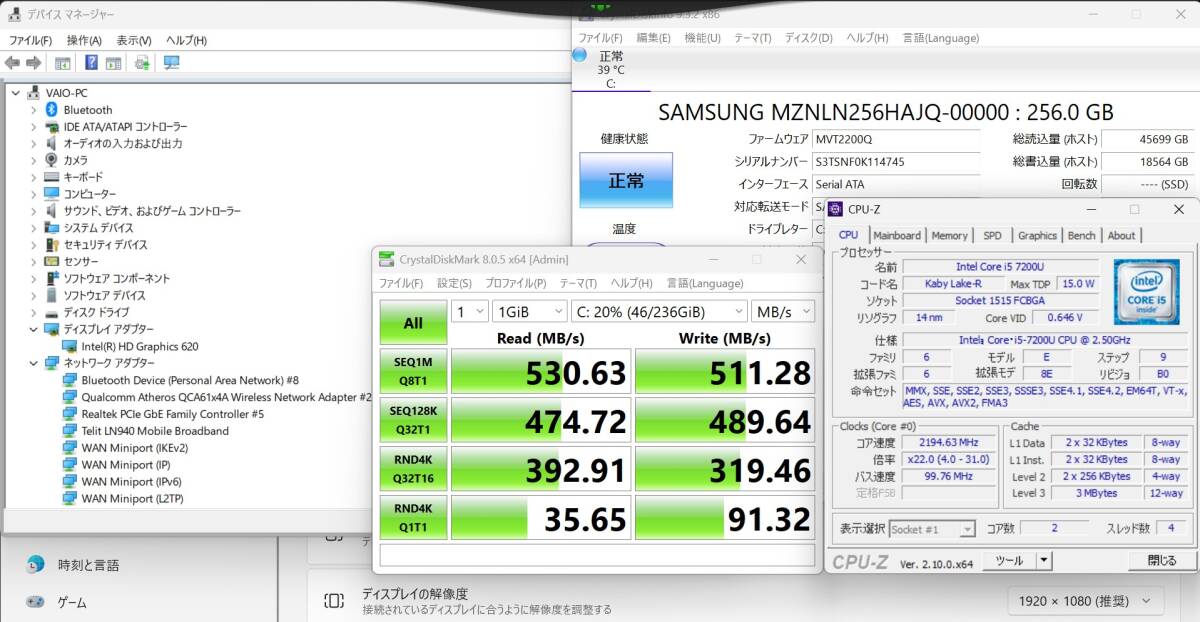Open the MB/s unit dropdown
The height and width of the screenshot is (622, 1200).
(783, 312)
